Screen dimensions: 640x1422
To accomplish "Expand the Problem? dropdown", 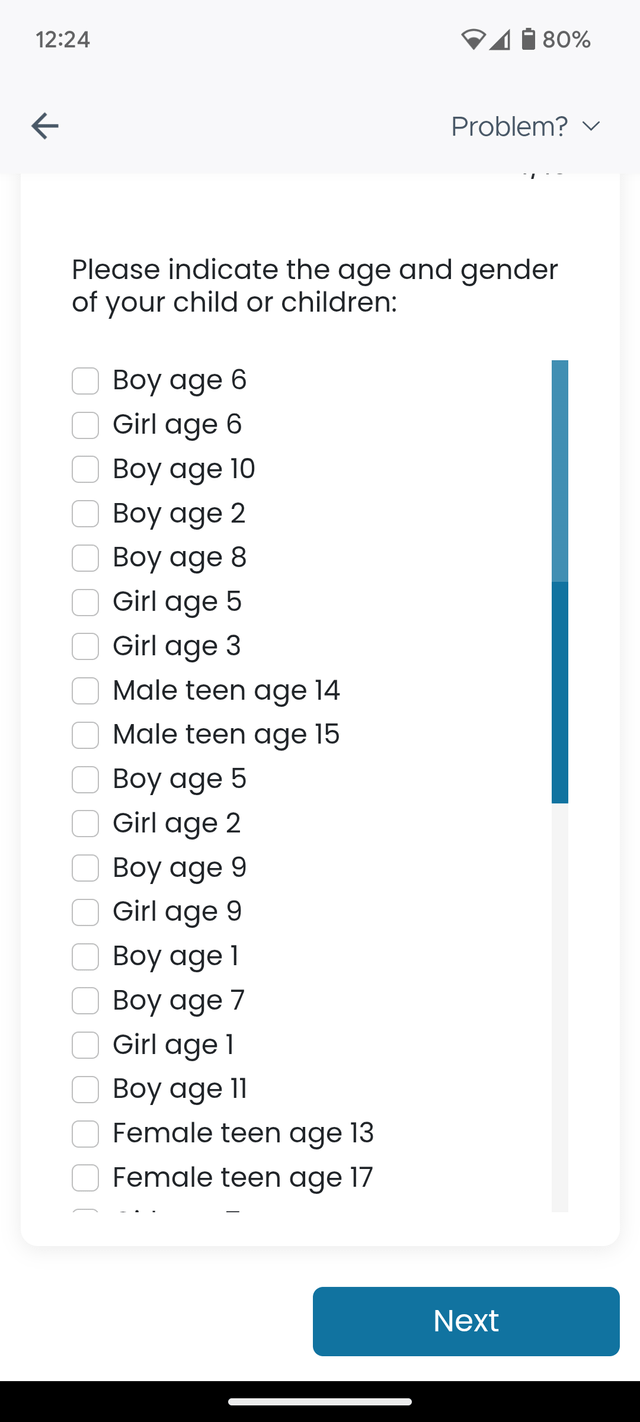I will (x=526, y=126).
